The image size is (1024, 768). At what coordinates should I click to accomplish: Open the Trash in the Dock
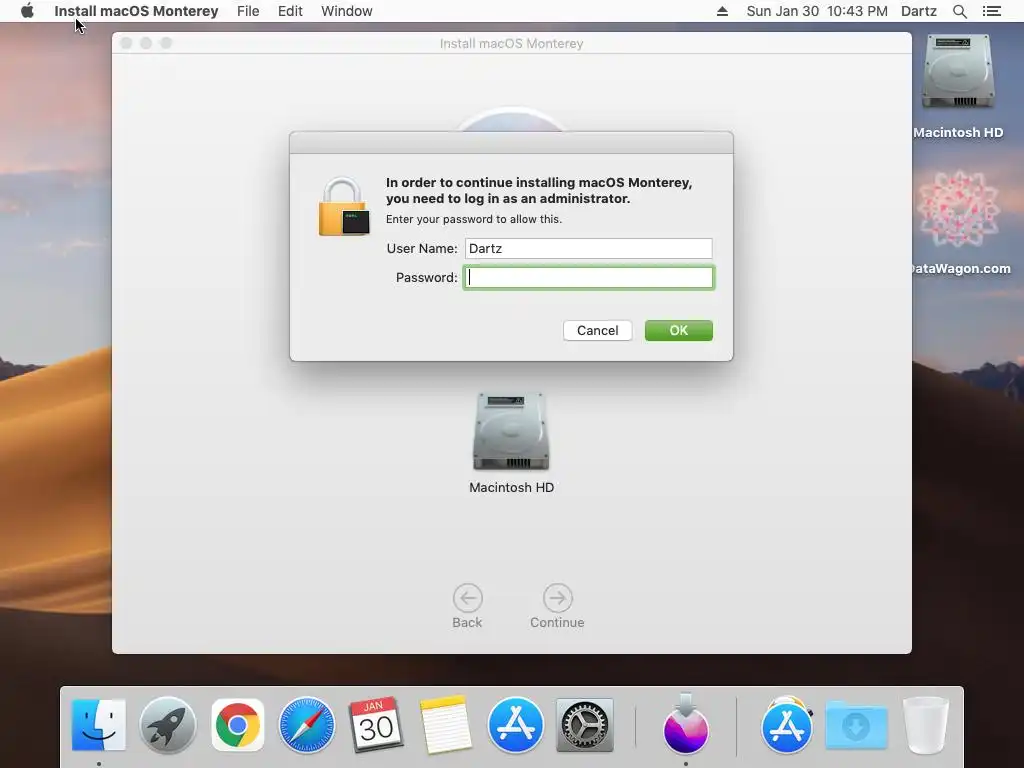tap(926, 725)
